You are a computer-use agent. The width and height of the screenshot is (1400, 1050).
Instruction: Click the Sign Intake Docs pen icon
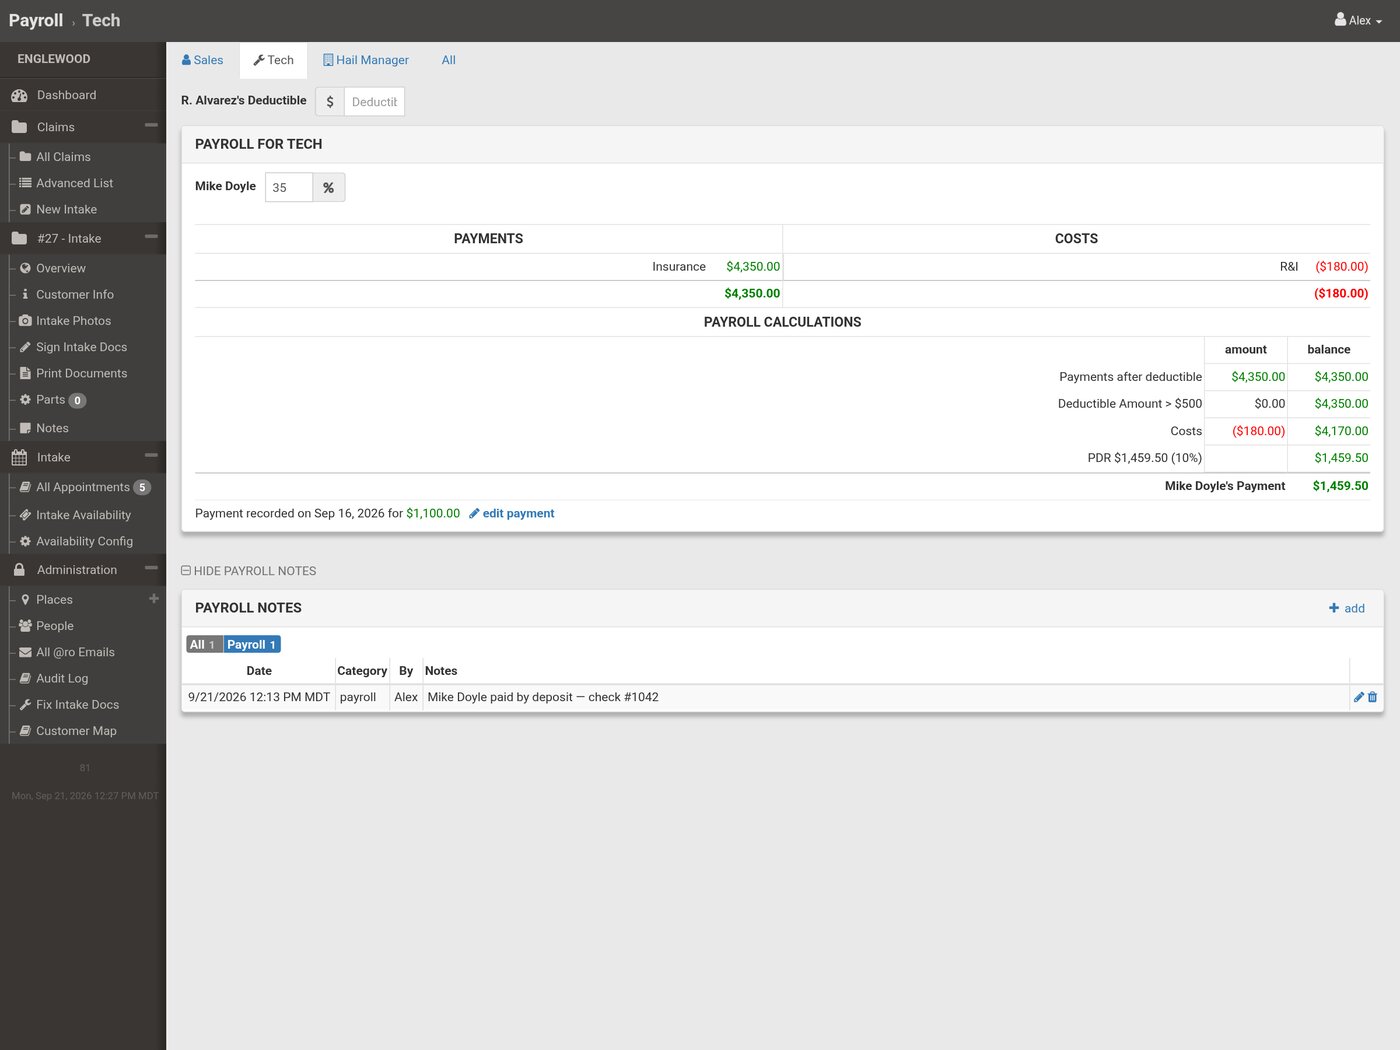point(25,347)
